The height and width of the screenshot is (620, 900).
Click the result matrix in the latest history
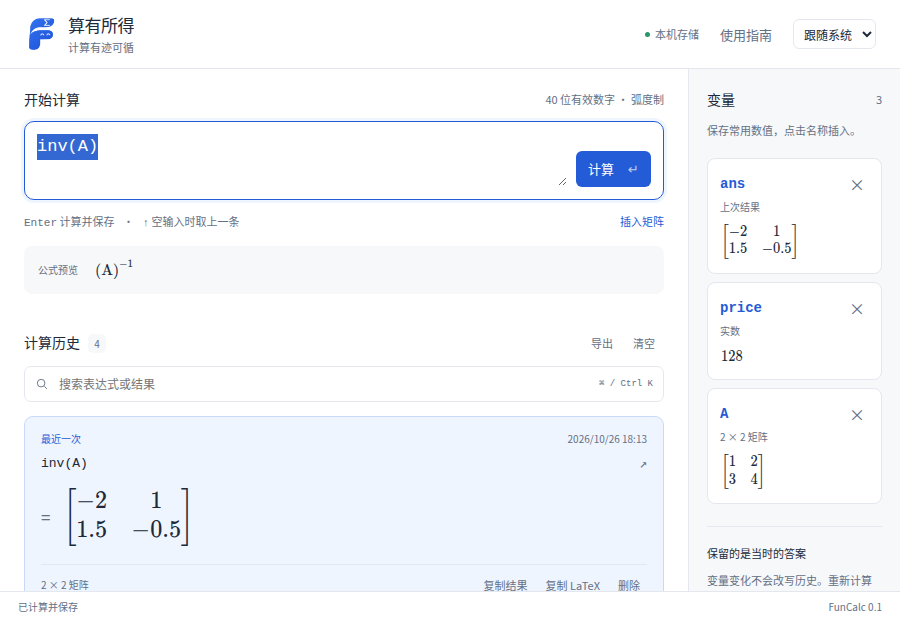click(129, 516)
